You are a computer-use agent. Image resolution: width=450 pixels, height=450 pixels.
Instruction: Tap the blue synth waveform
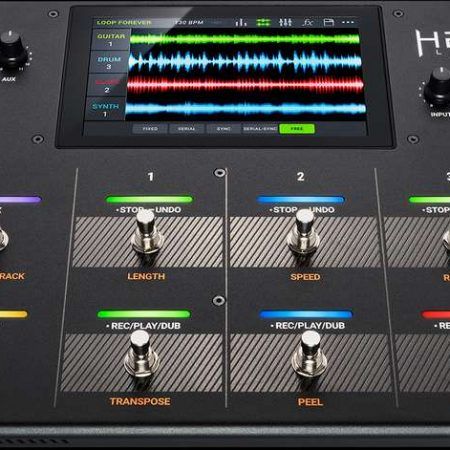coord(245,108)
